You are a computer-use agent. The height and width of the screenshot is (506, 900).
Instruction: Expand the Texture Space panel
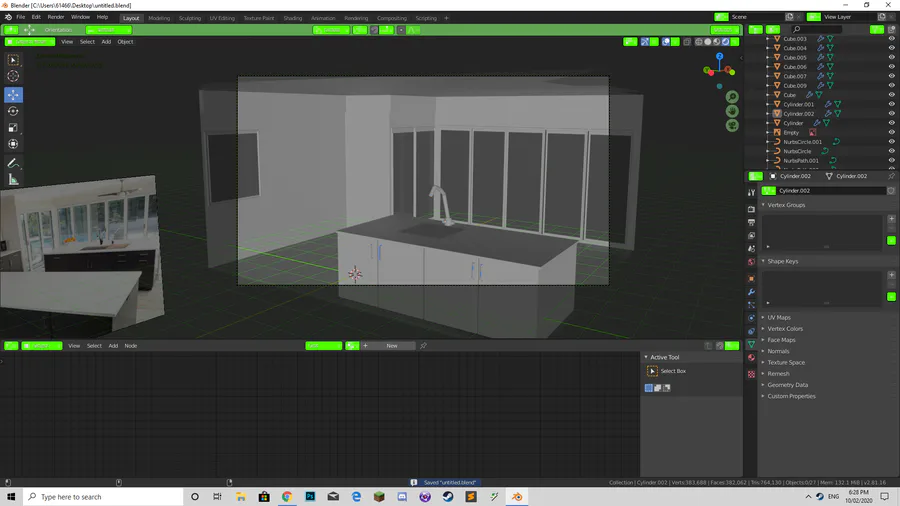click(x=763, y=363)
